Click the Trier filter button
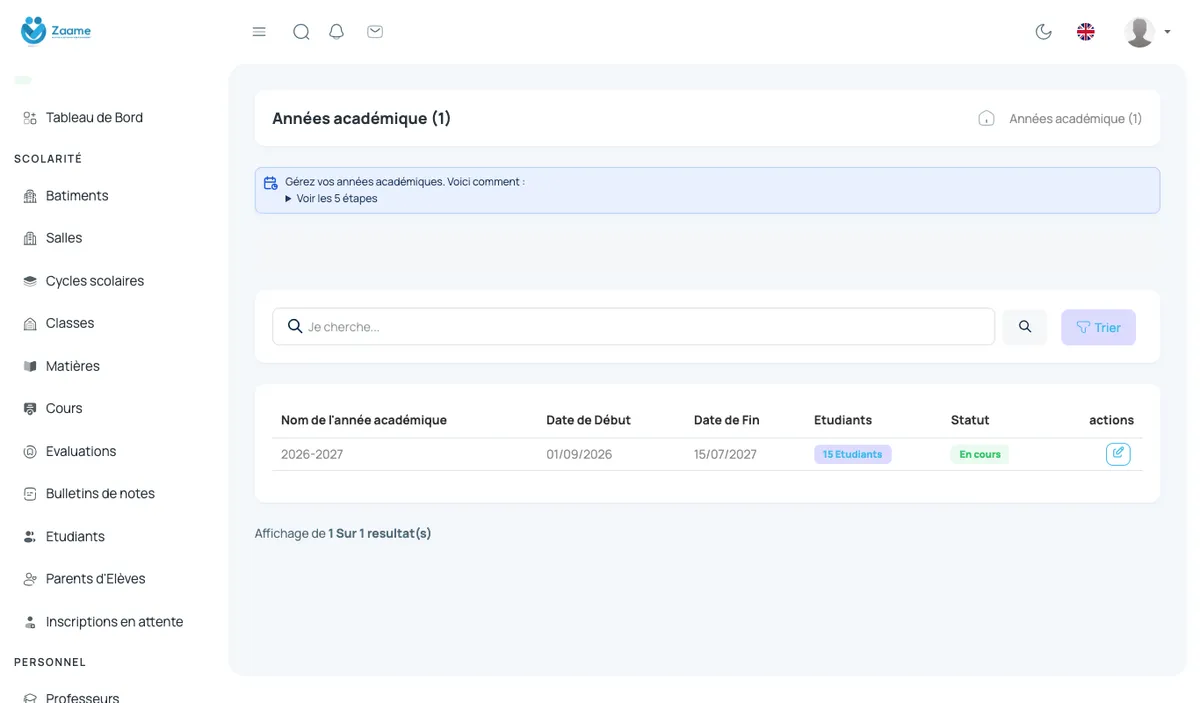The height and width of the screenshot is (703, 1200). pyautogui.click(x=1098, y=327)
